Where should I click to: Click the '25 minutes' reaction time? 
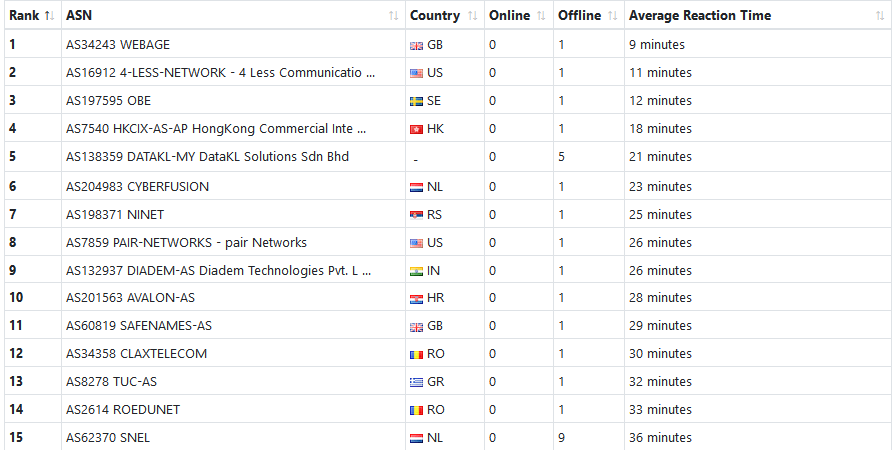pos(660,214)
